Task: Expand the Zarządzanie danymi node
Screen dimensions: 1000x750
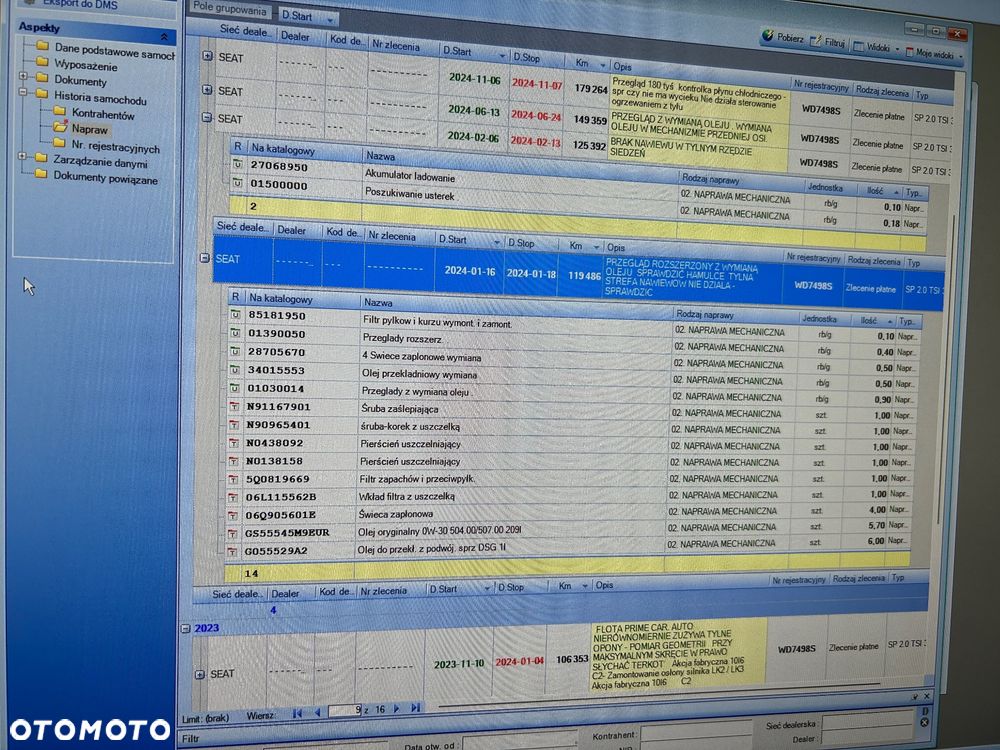Action: pyautogui.click(x=24, y=156)
